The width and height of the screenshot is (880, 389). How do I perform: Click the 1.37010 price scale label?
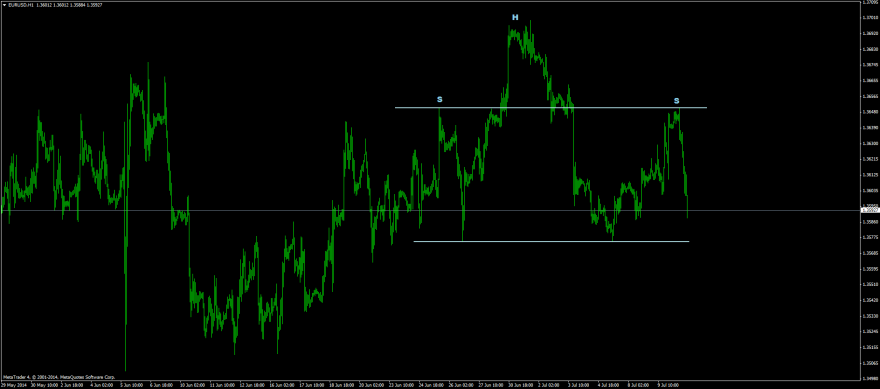click(x=870, y=17)
